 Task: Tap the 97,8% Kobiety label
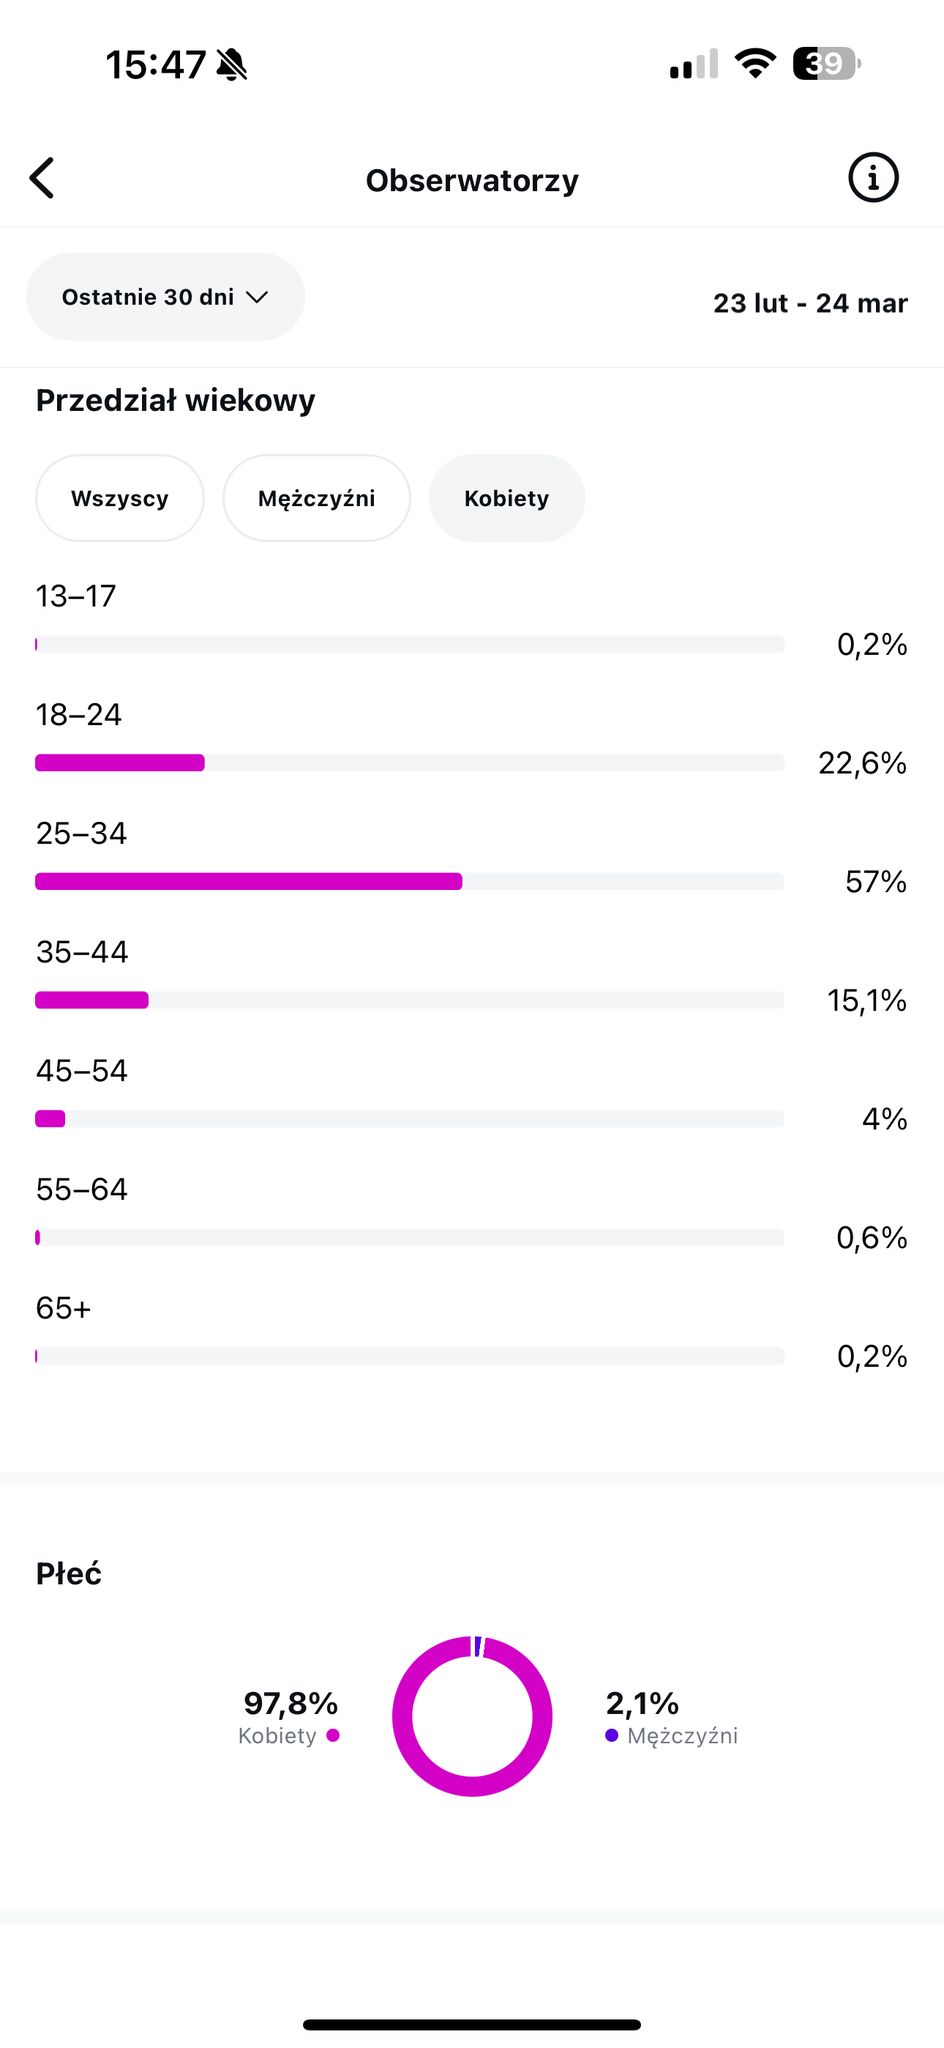coord(290,1717)
